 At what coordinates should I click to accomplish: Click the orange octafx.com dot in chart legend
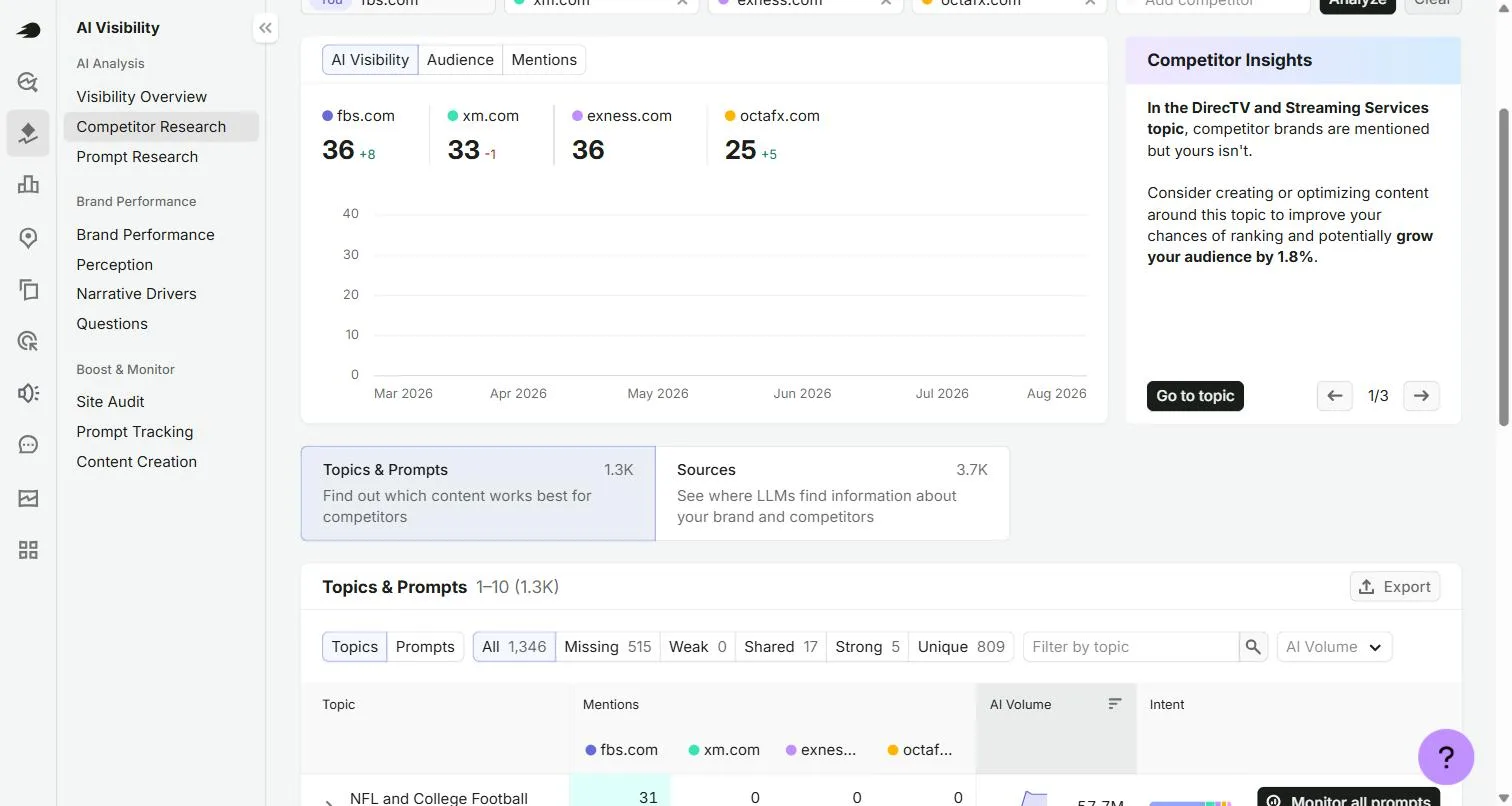pos(730,116)
